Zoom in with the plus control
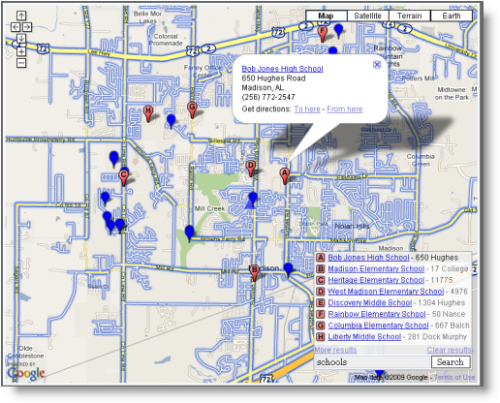The height and width of the screenshot is (403, 500). [x=21, y=51]
